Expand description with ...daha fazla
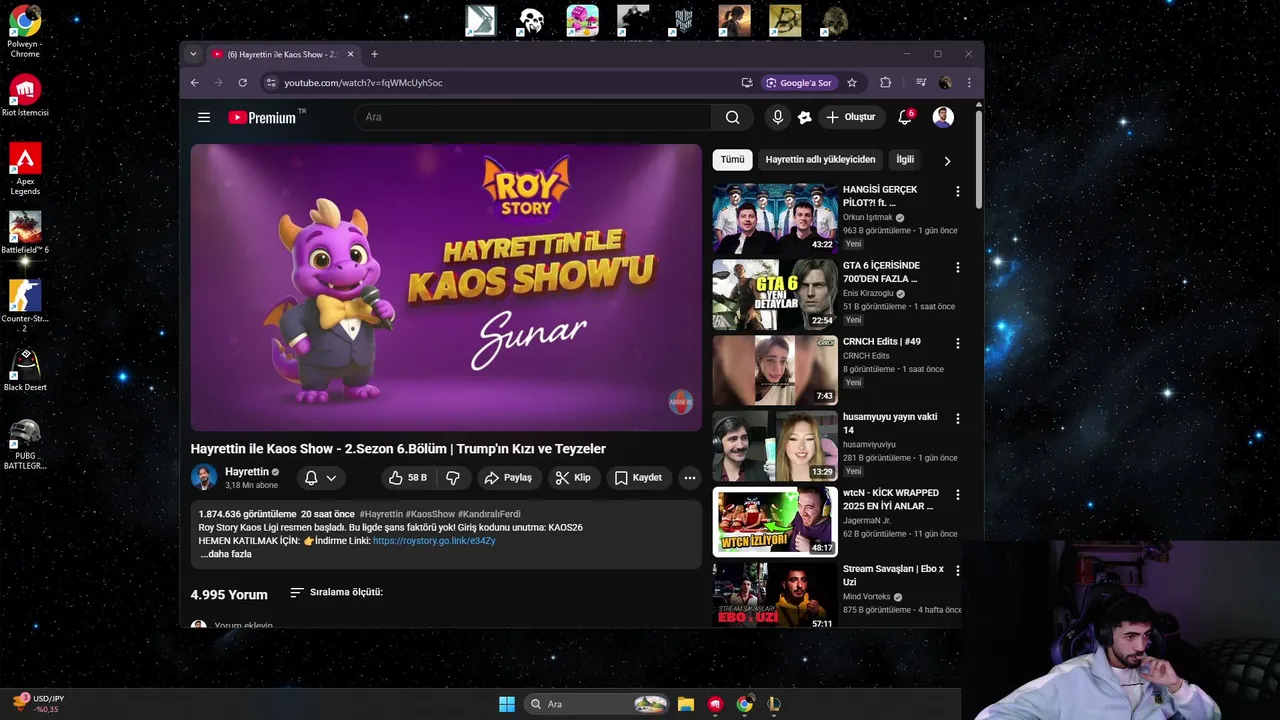This screenshot has width=1280, height=720. click(x=226, y=554)
